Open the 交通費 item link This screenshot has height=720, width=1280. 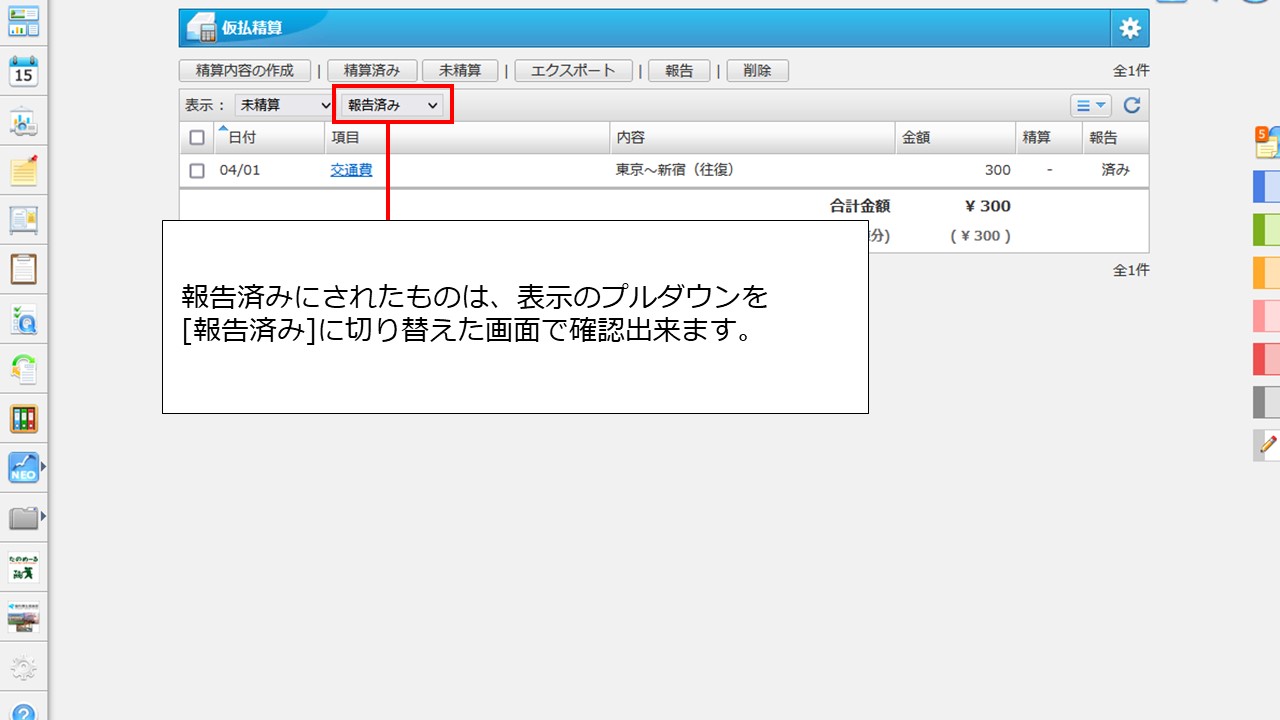[x=351, y=170]
